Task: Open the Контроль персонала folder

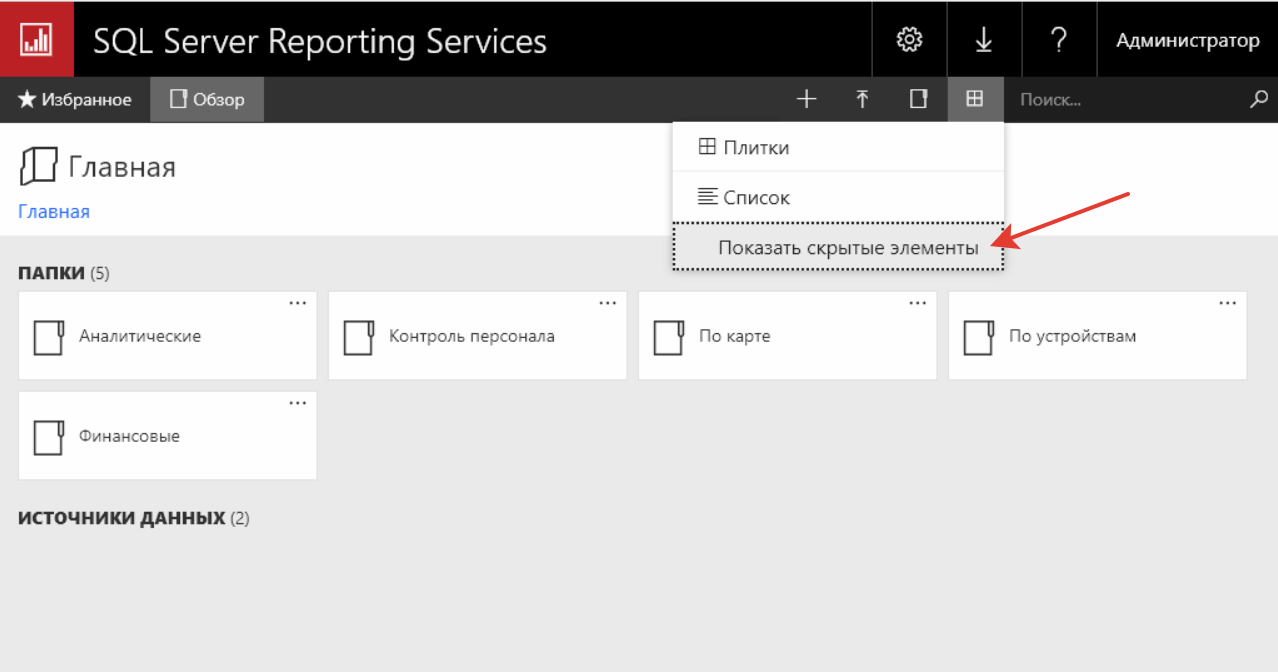Action: tap(478, 336)
